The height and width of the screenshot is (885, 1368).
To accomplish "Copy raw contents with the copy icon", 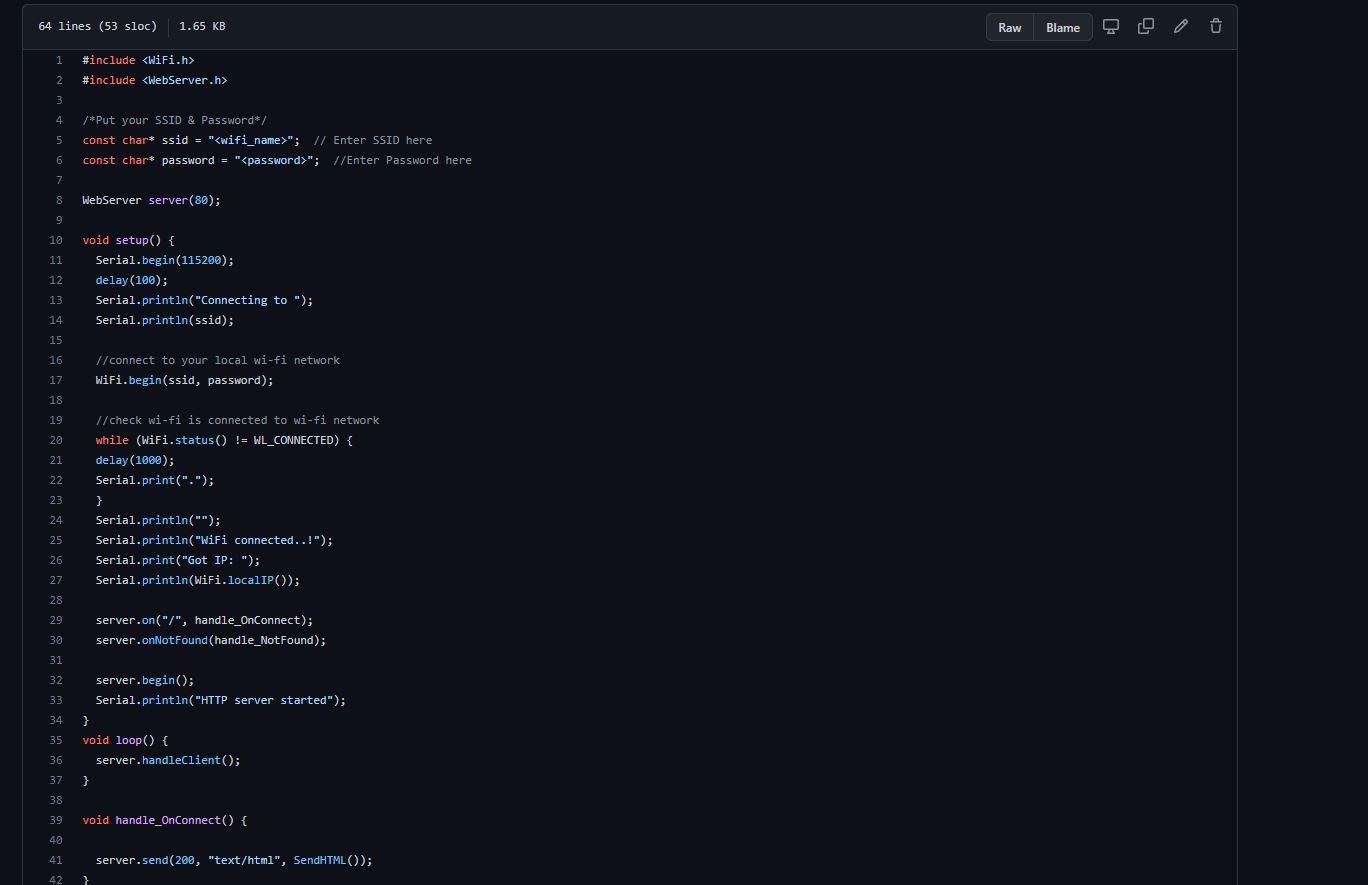I will 1146,26.
